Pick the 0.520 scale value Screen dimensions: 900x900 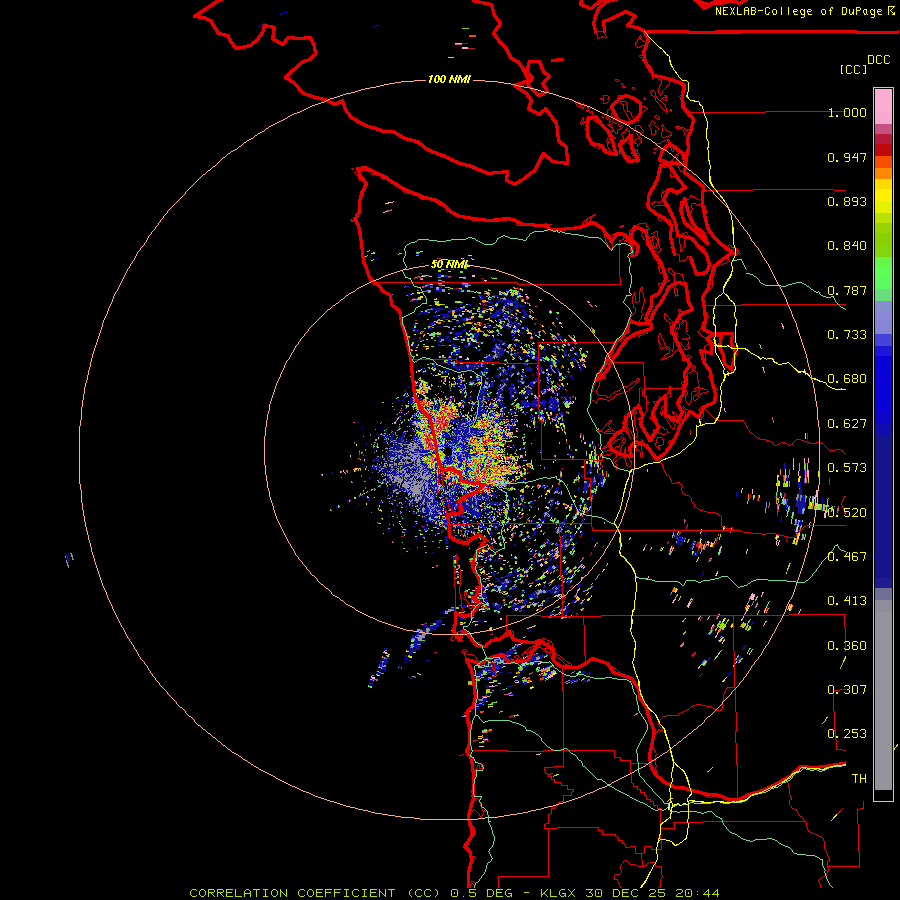[x=847, y=513]
